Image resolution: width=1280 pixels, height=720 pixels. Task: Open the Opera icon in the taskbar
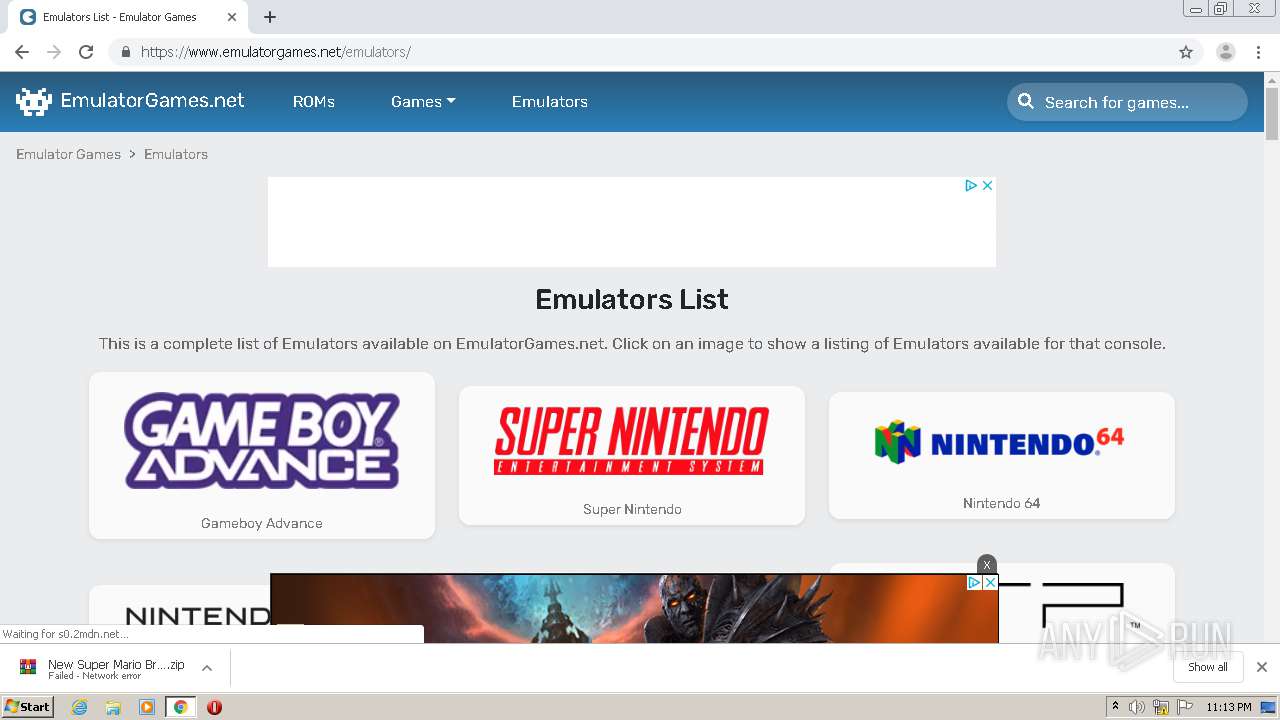tap(214, 707)
